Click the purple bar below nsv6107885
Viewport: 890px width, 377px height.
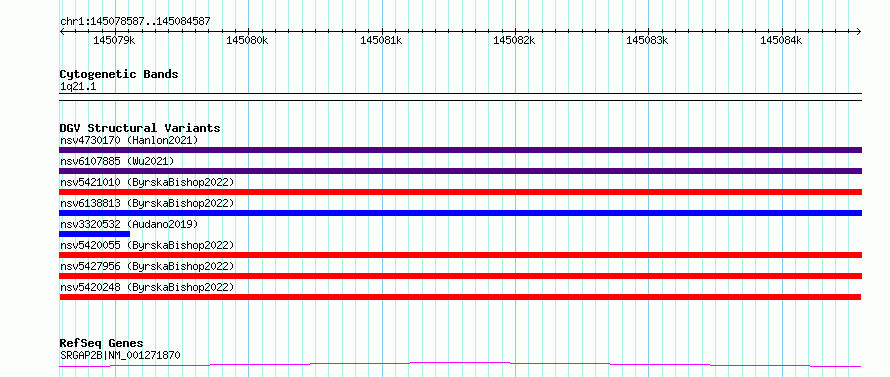click(x=460, y=171)
